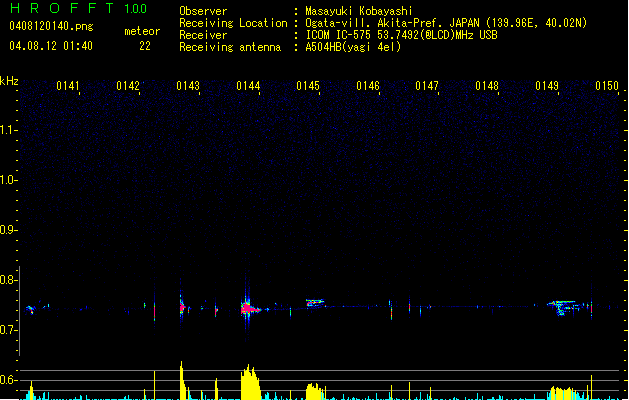Screen dimensions: 629x400
Task: Click the antenna A504HB(yagi 4el) text
Action: tap(353, 47)
